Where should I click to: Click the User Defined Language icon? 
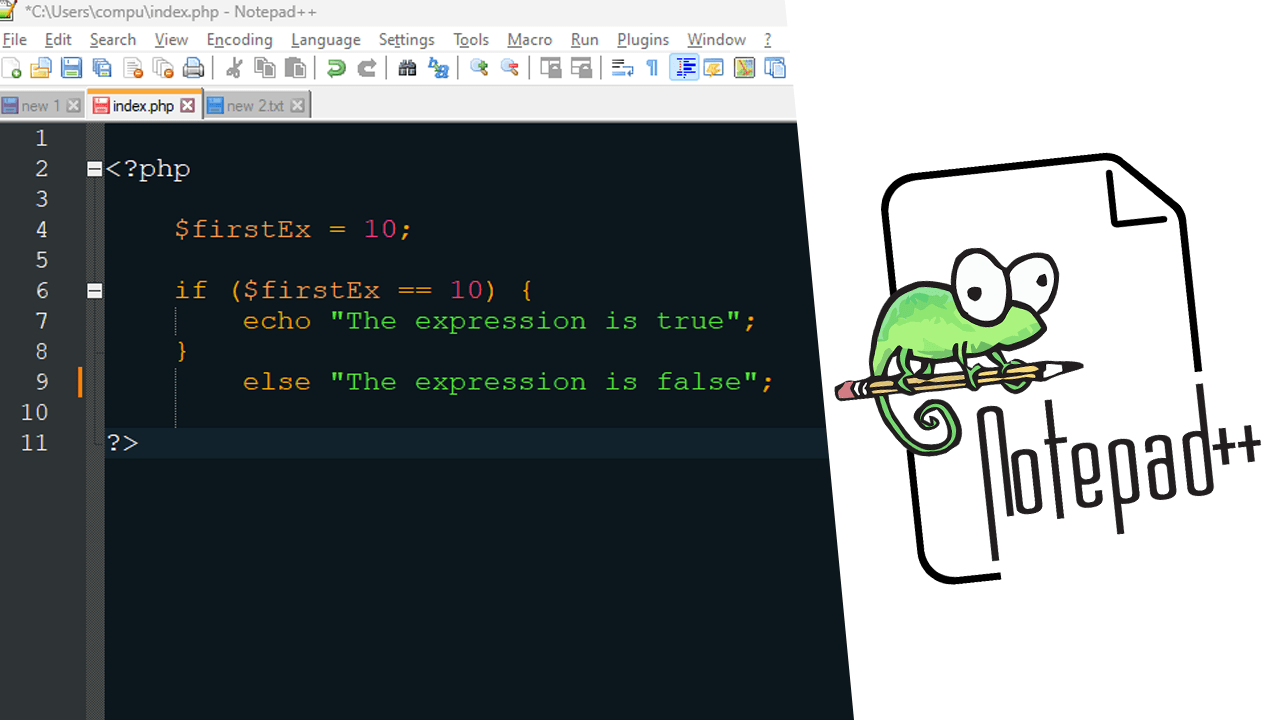coord(714,68)
